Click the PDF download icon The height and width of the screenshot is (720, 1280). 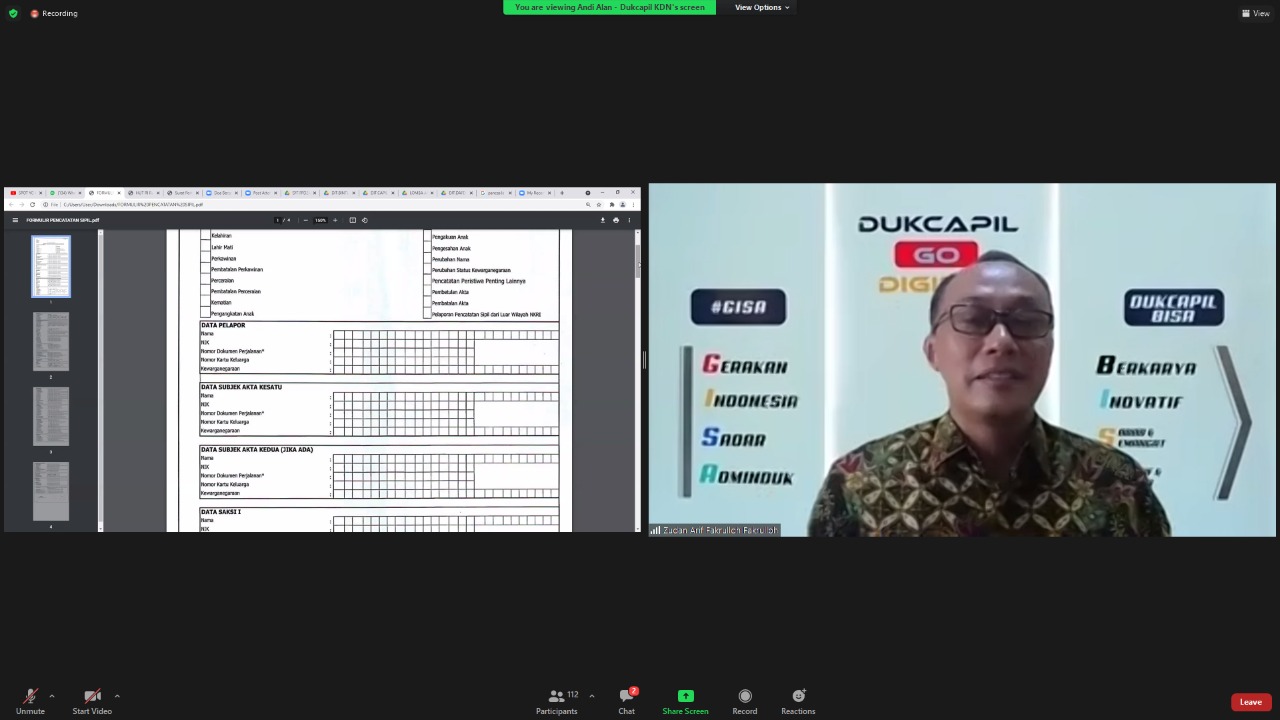click(602, 220)
